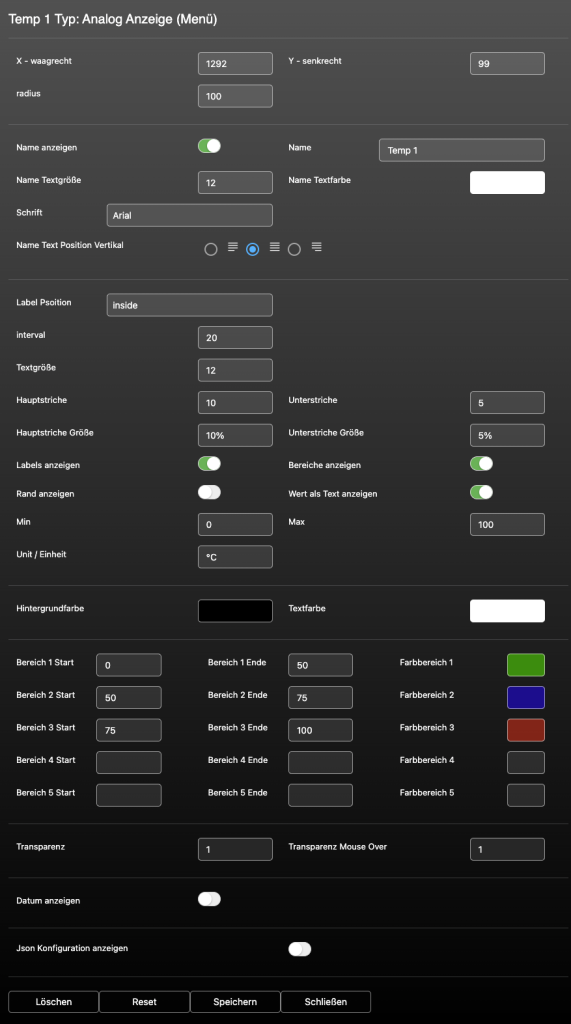Choose the third vertical position radio button
571x1024 pixels.
294,249
